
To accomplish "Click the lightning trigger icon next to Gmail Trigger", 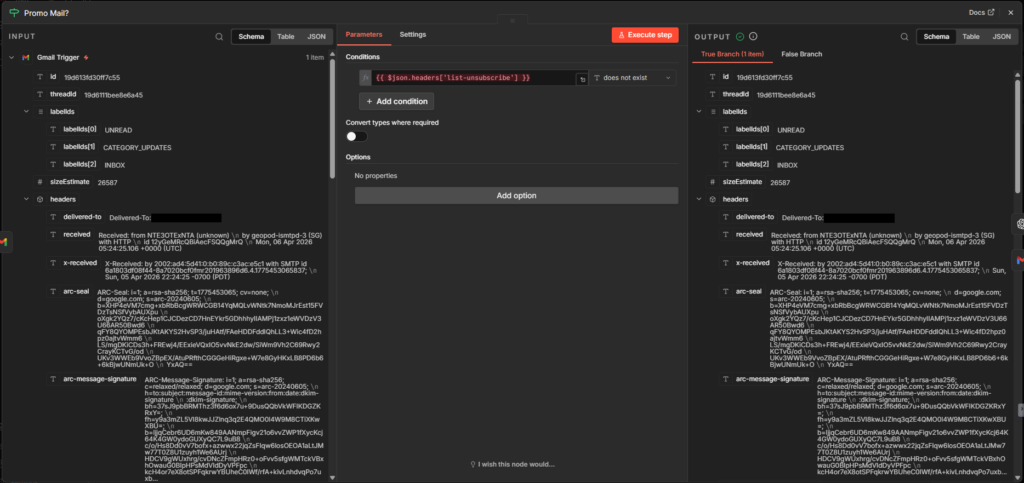I will [86, 57].
